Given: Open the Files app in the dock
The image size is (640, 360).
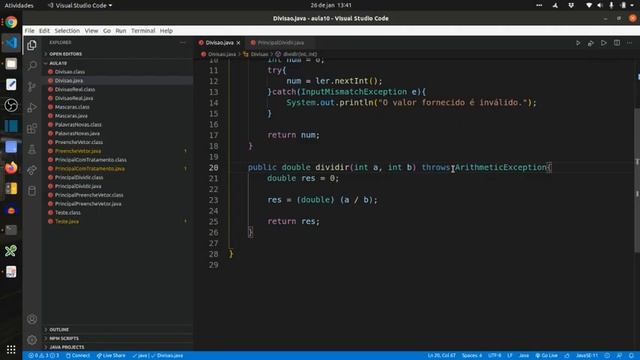Looking at the screenshot, I should point(11,64).
